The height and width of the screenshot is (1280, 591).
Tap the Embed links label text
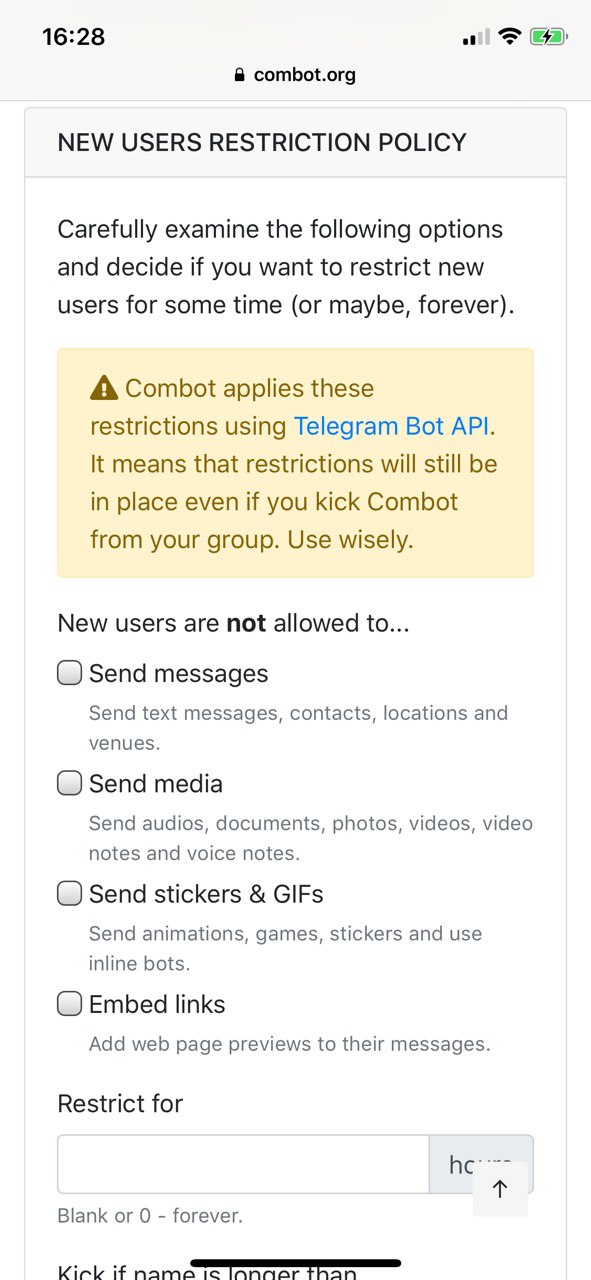[157, 1004]
